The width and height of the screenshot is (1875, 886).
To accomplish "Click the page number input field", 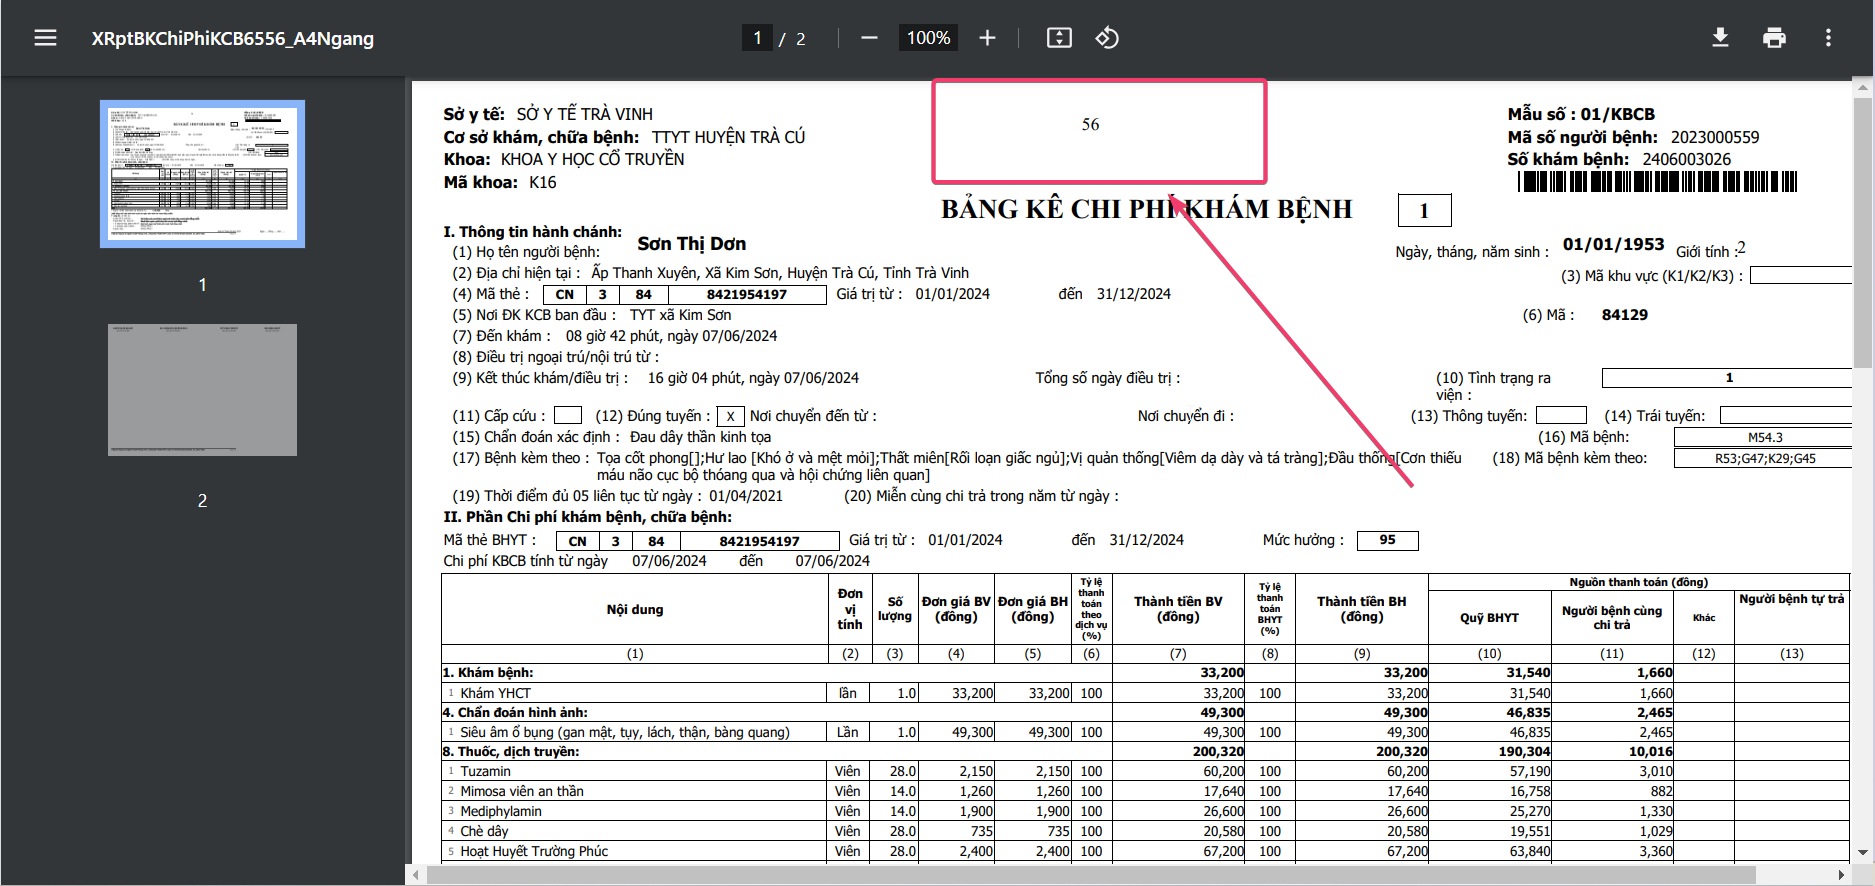I will 757,38.
